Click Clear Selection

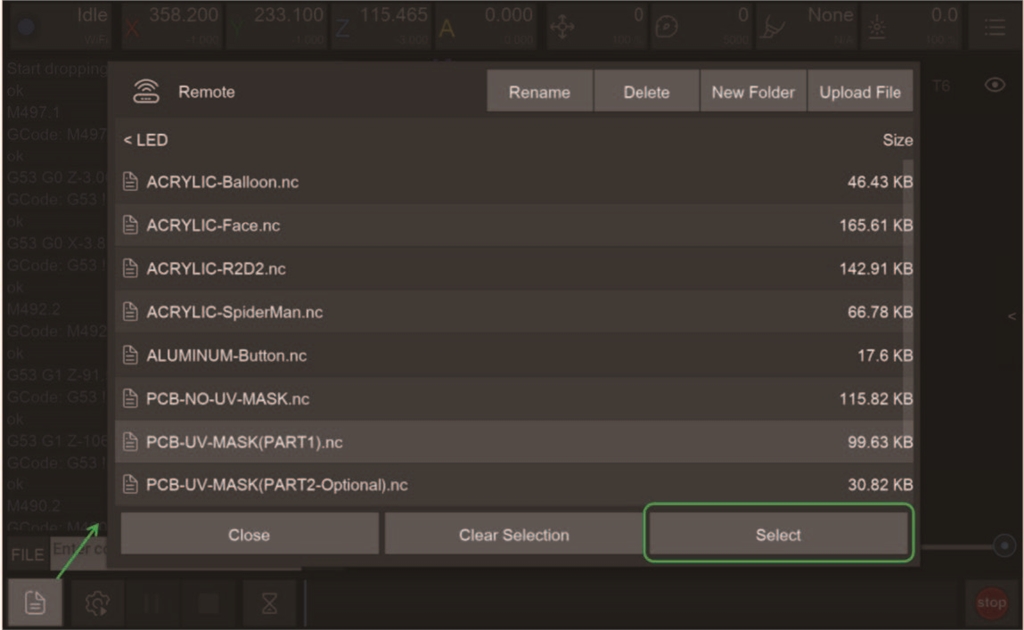(513, 535)
